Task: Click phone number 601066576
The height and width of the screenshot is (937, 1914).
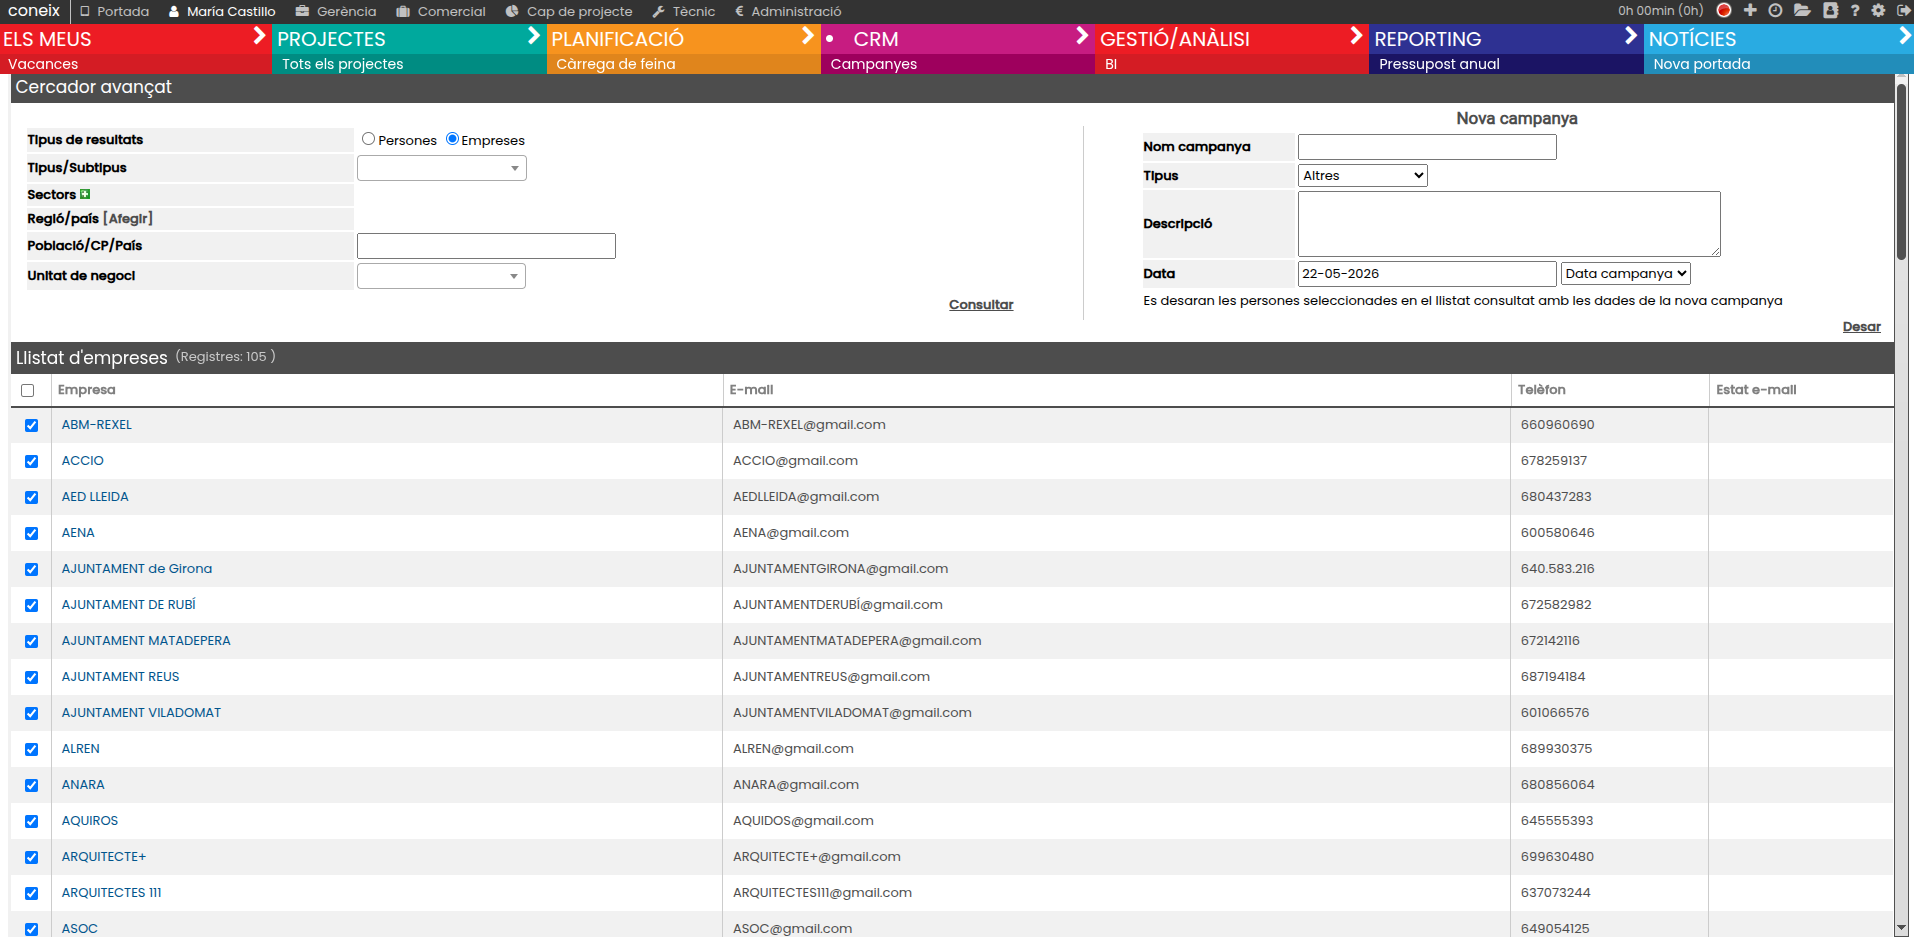Action: tap(1555, 713)
